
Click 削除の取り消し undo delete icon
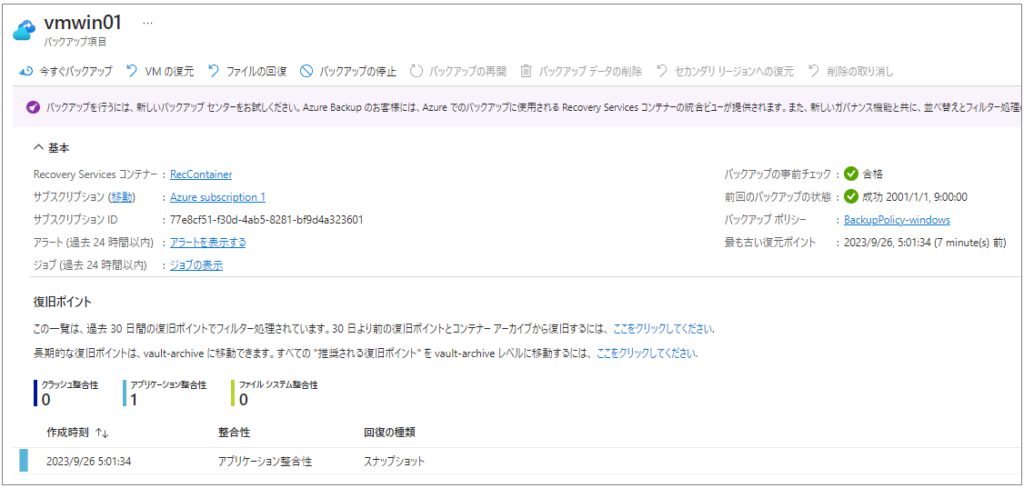click(x=813, y=71)
